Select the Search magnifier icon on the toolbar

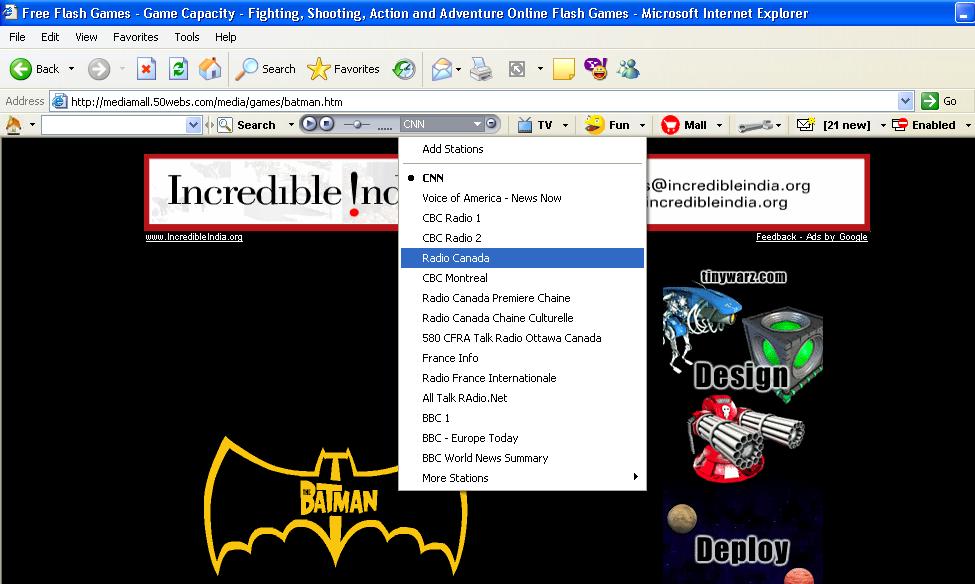click(x=244, y=69)
